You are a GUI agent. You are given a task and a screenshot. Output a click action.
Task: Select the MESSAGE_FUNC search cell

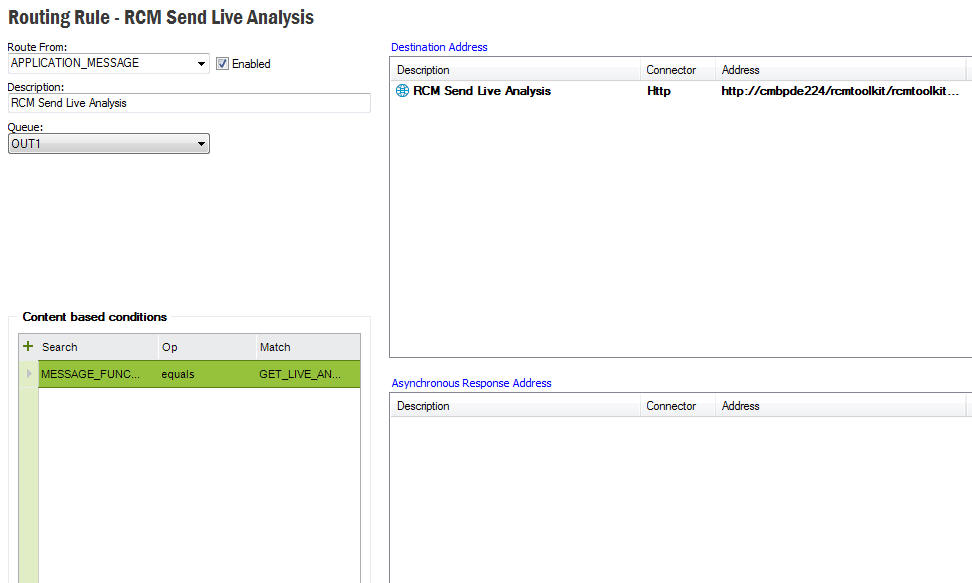pyautogui.click(x=96, y=374)
